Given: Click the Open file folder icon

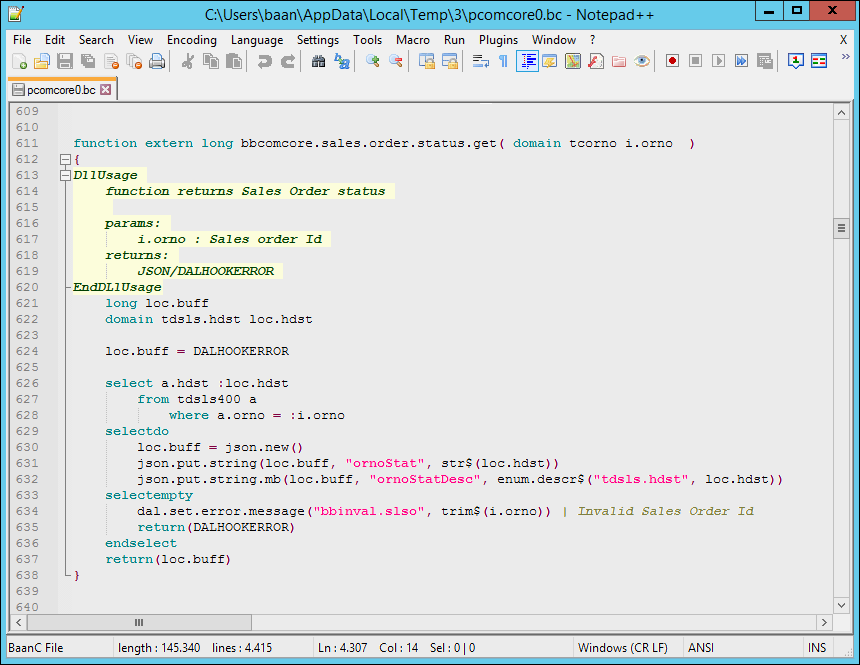Looking at the screenshot, I should point(42,61).
